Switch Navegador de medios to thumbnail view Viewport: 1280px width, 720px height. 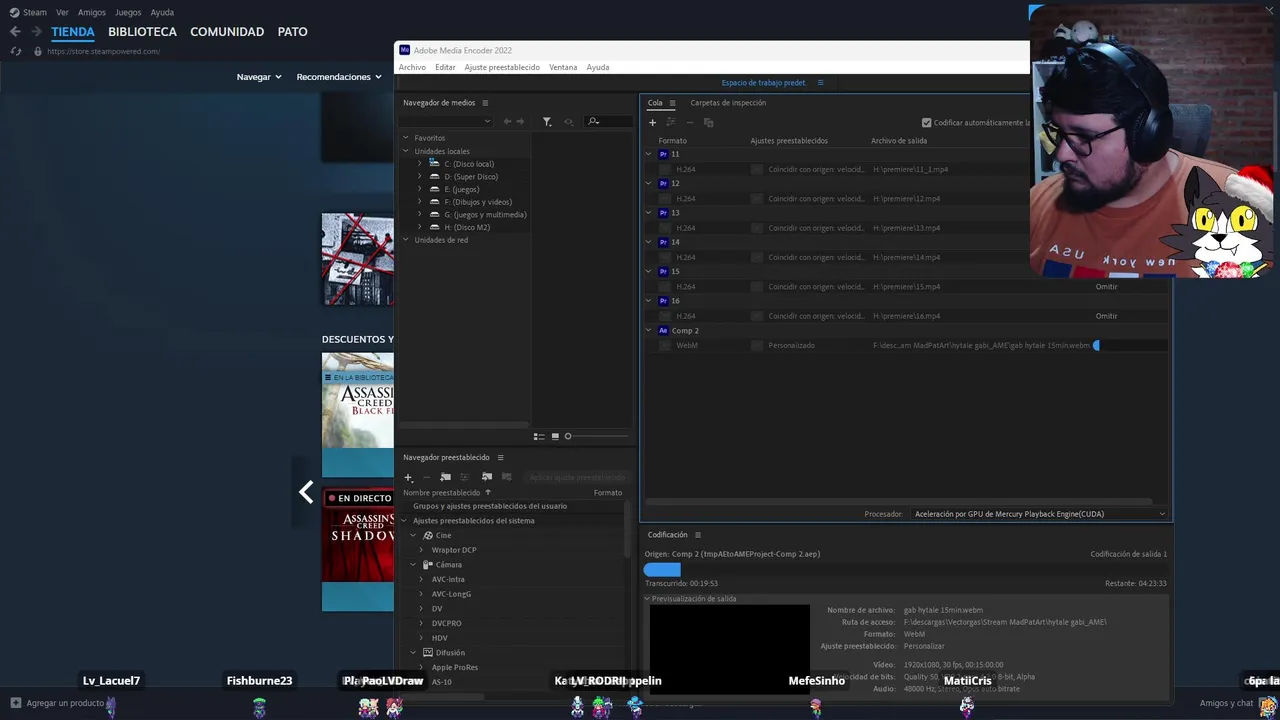pos(555,436)
